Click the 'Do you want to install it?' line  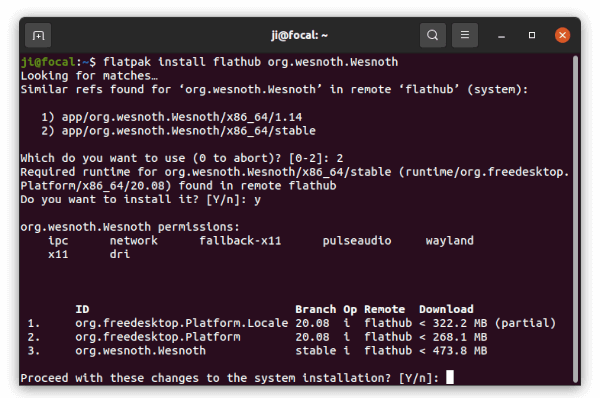[x=140, y=199]
